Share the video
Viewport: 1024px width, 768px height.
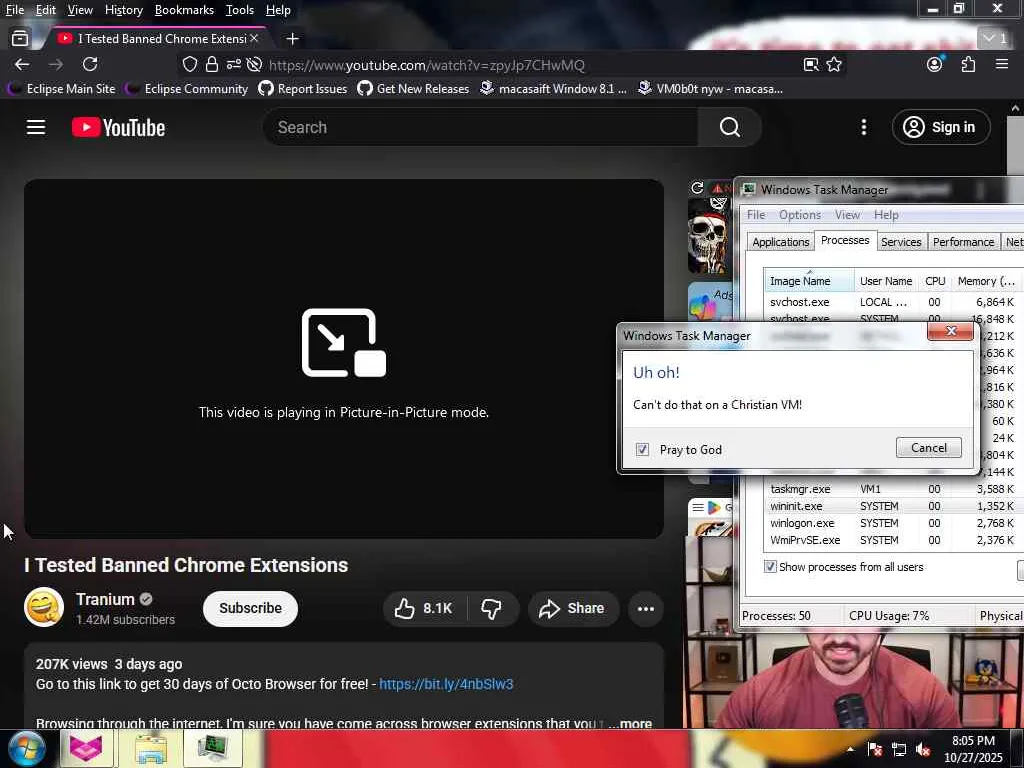(x=571, y=609)
